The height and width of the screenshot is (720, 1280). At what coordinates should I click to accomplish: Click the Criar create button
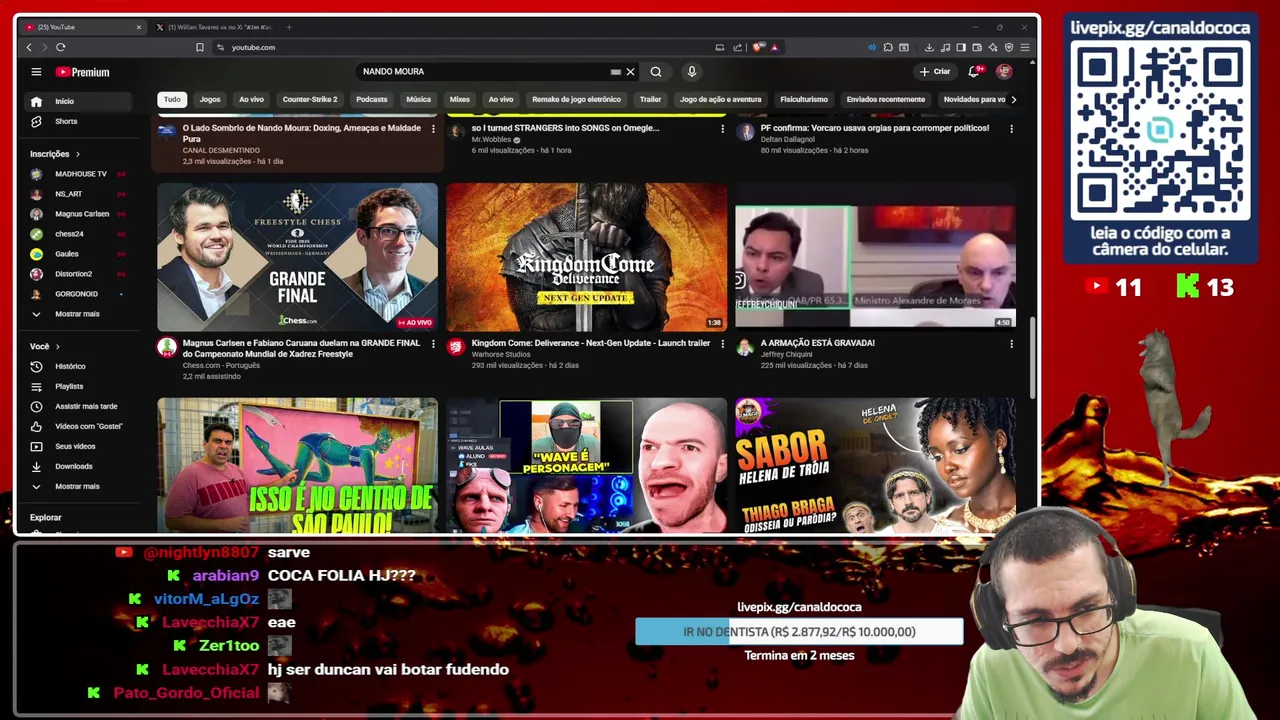935,72
